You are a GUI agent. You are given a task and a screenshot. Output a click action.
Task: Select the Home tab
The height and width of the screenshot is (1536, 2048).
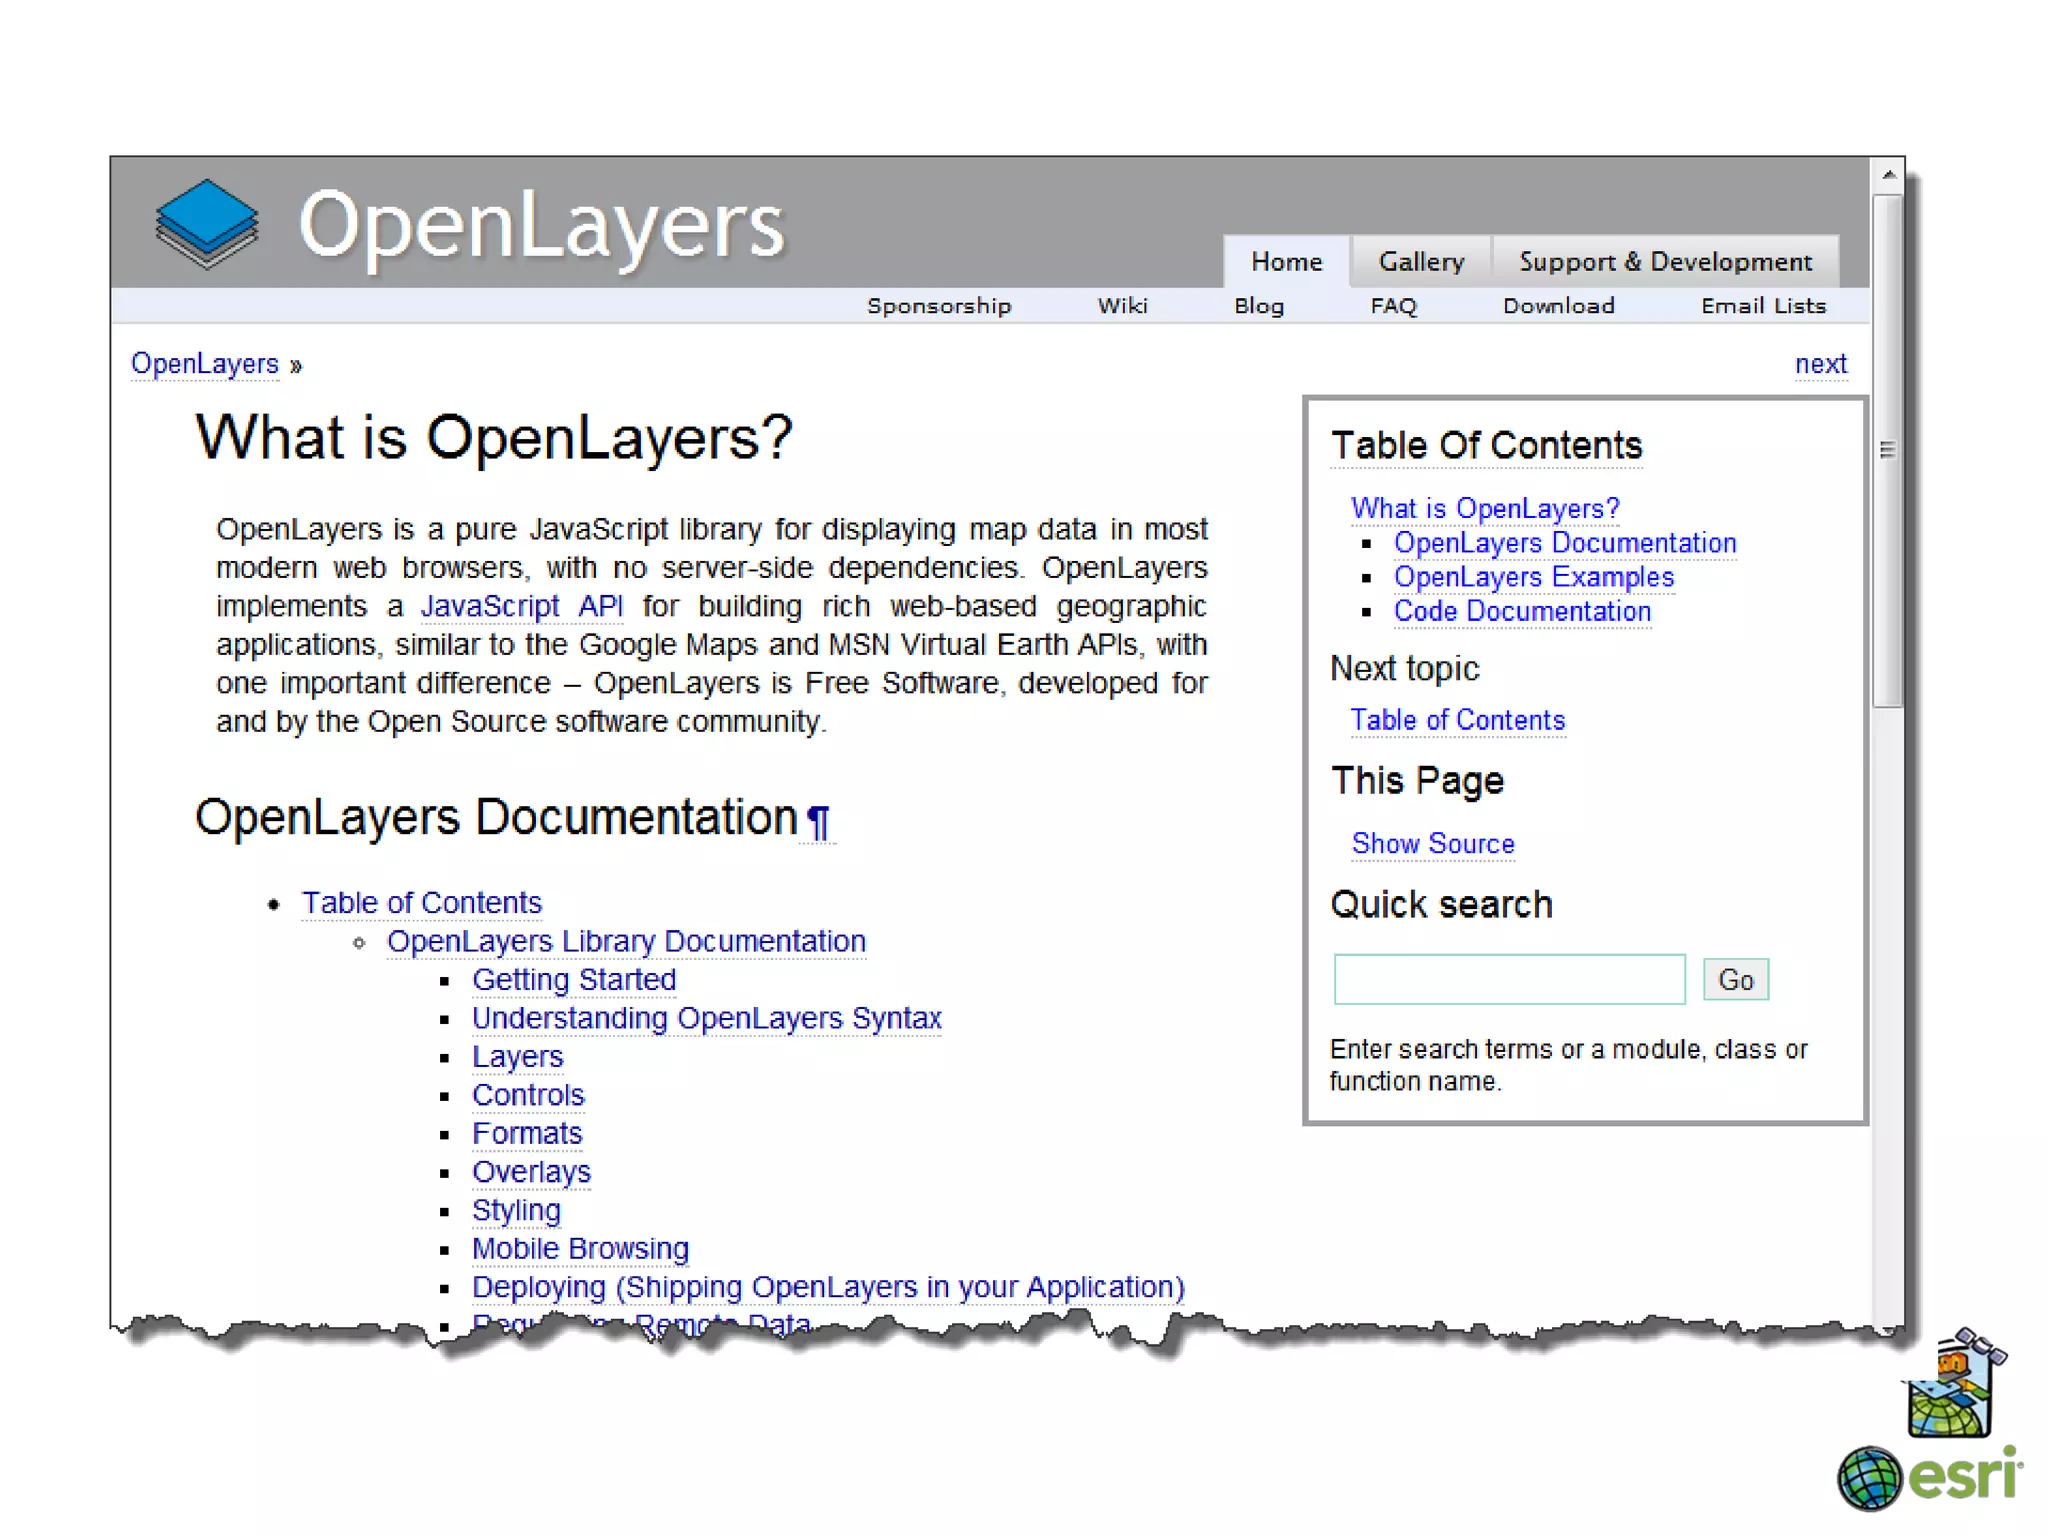click(1286, 262)
